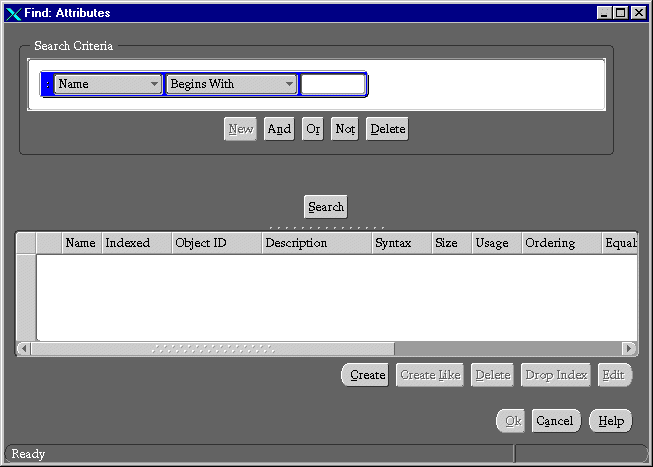Click the Indexed column header
The image size is (653, 467).
click(135, 243)
